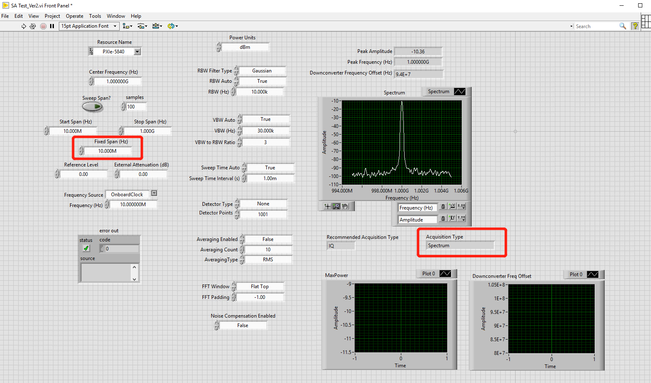The width and height of the screenshot is (651, 383).
Task: Open the Operate menu
Action: coord(75,16)
